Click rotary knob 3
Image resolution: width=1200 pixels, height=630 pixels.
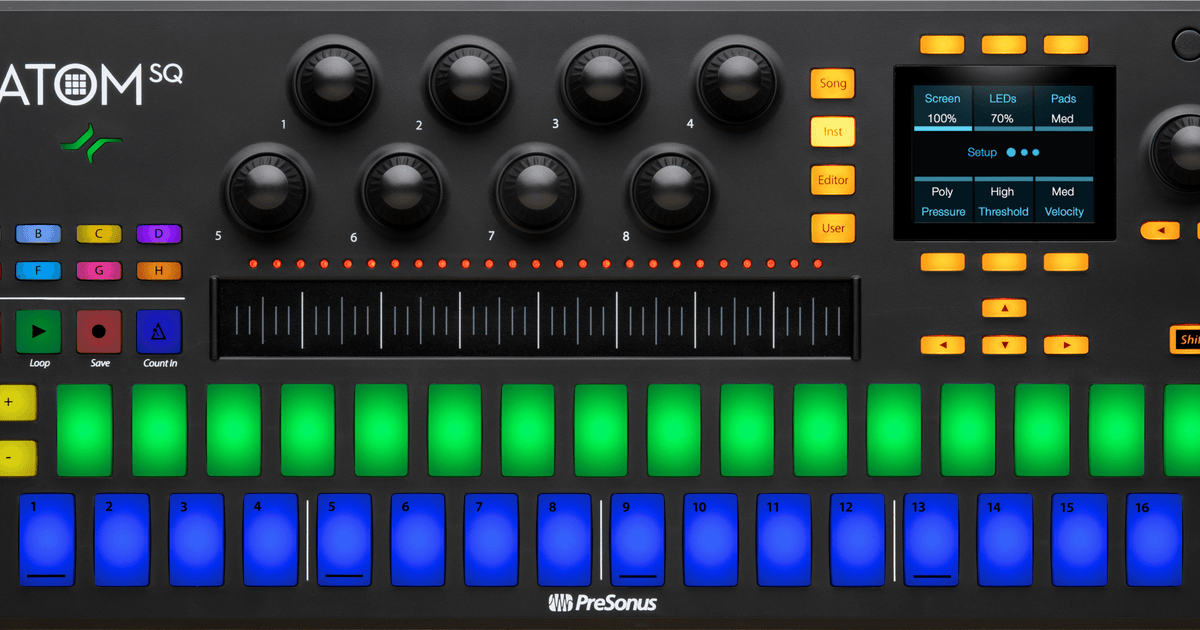605,82
